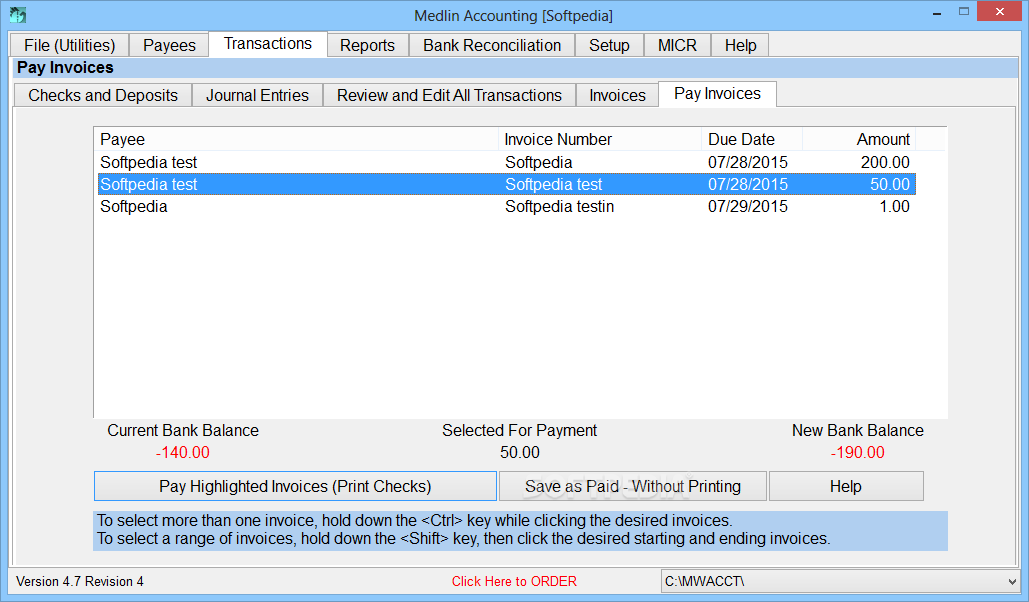This screenshot has width=1029, height=602.
Task: Select the invoice row with amount 200.00
Action: tap(506, 162)
